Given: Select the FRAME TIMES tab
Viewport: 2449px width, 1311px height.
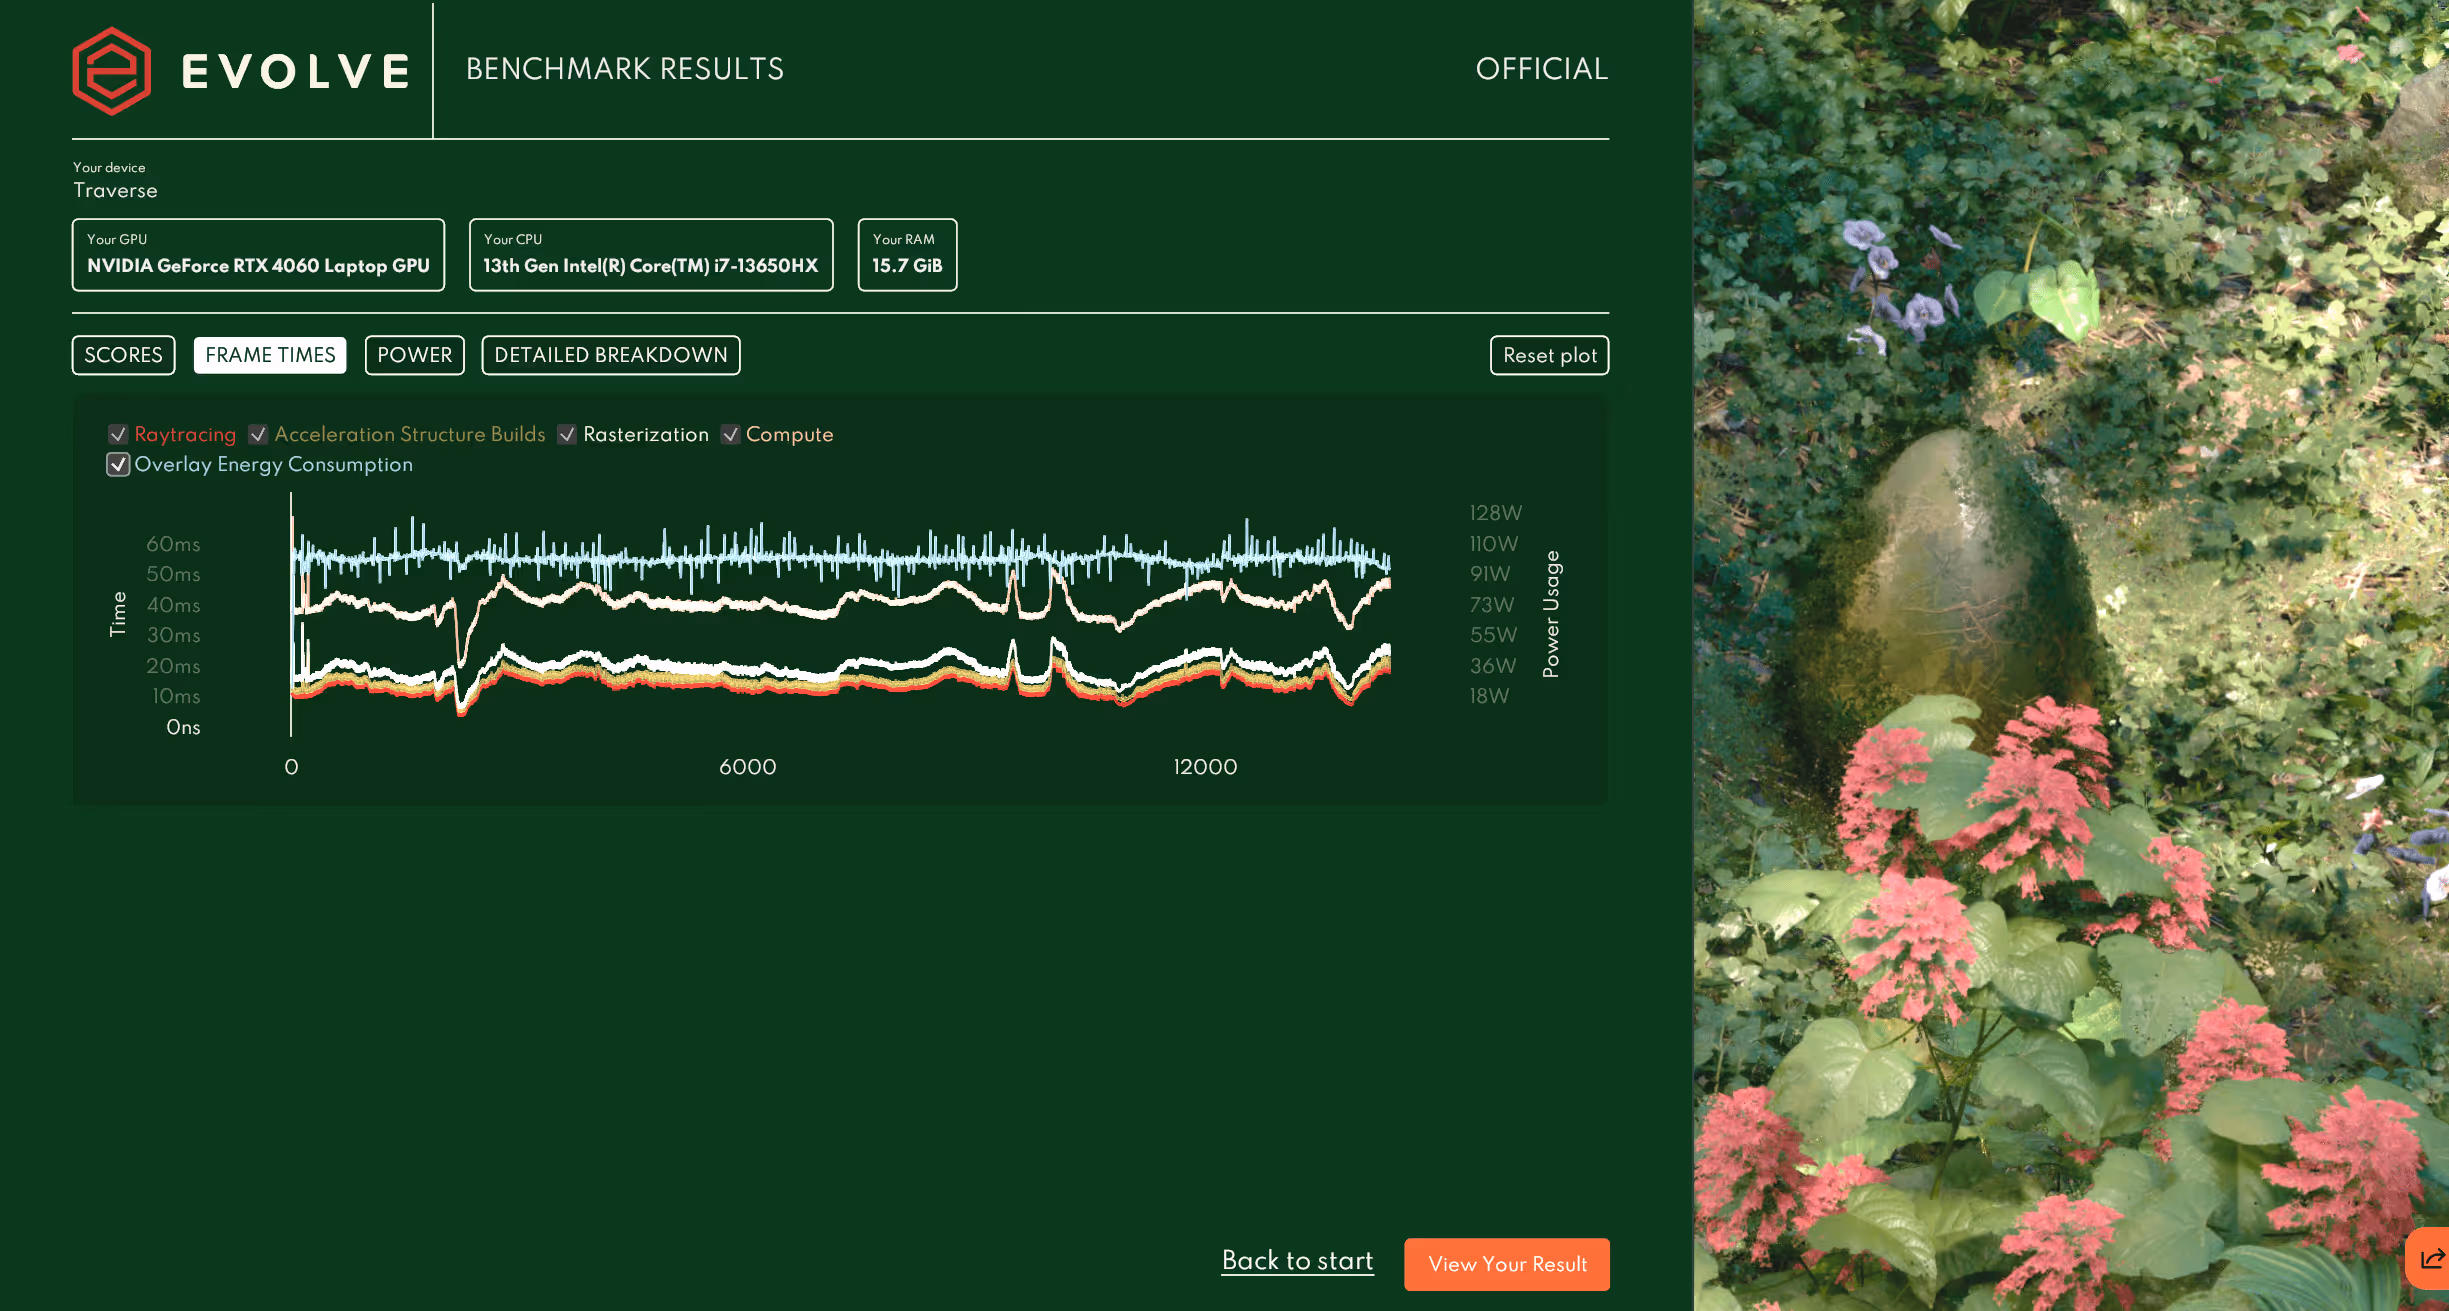Looking at the screenshot, I should 270,355.
